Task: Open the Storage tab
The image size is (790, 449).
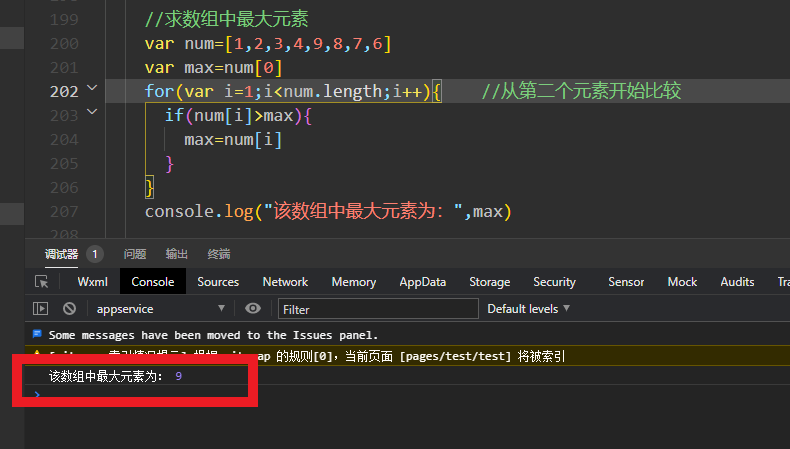Action: (x=490, y=282)
